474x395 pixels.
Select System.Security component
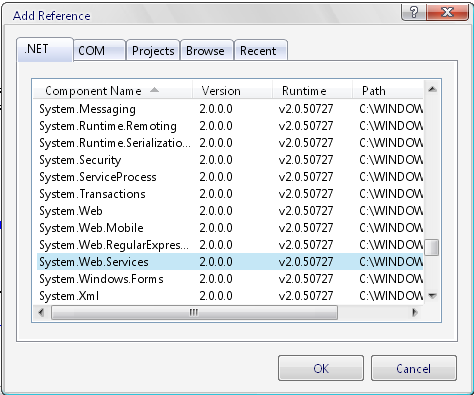(230, 160)
